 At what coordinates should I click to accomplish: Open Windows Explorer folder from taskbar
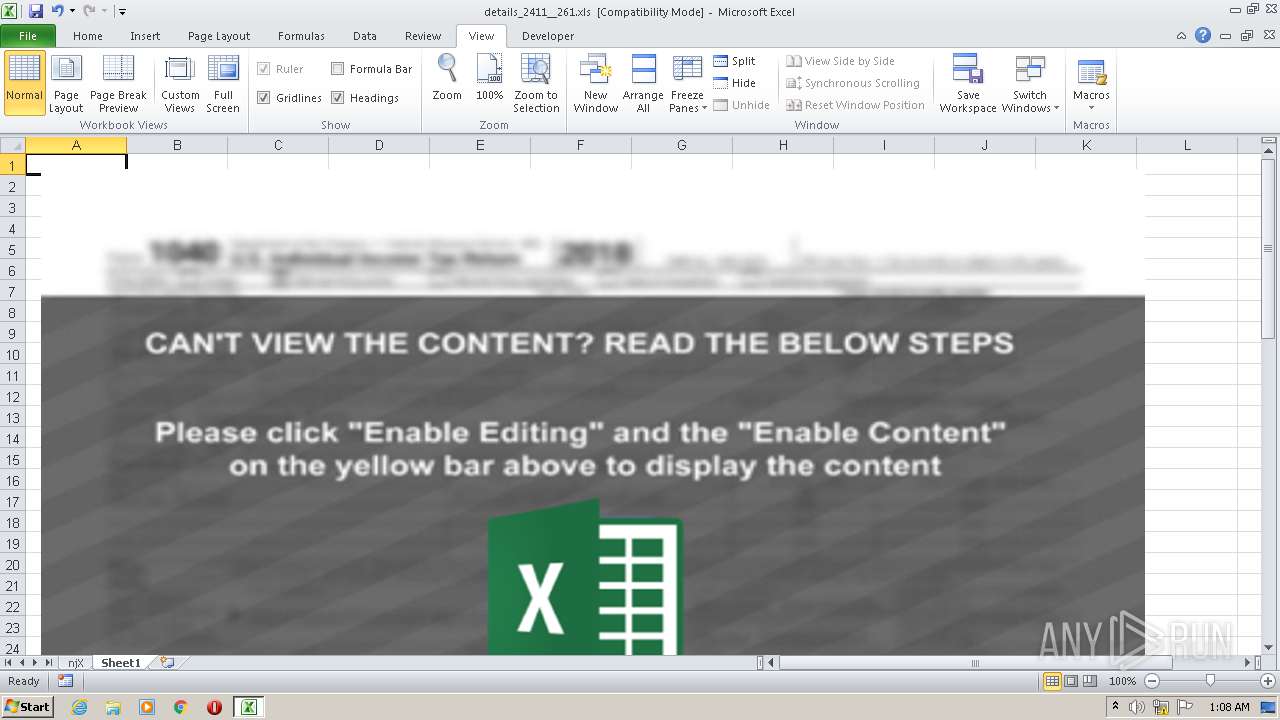coord(113,707)
